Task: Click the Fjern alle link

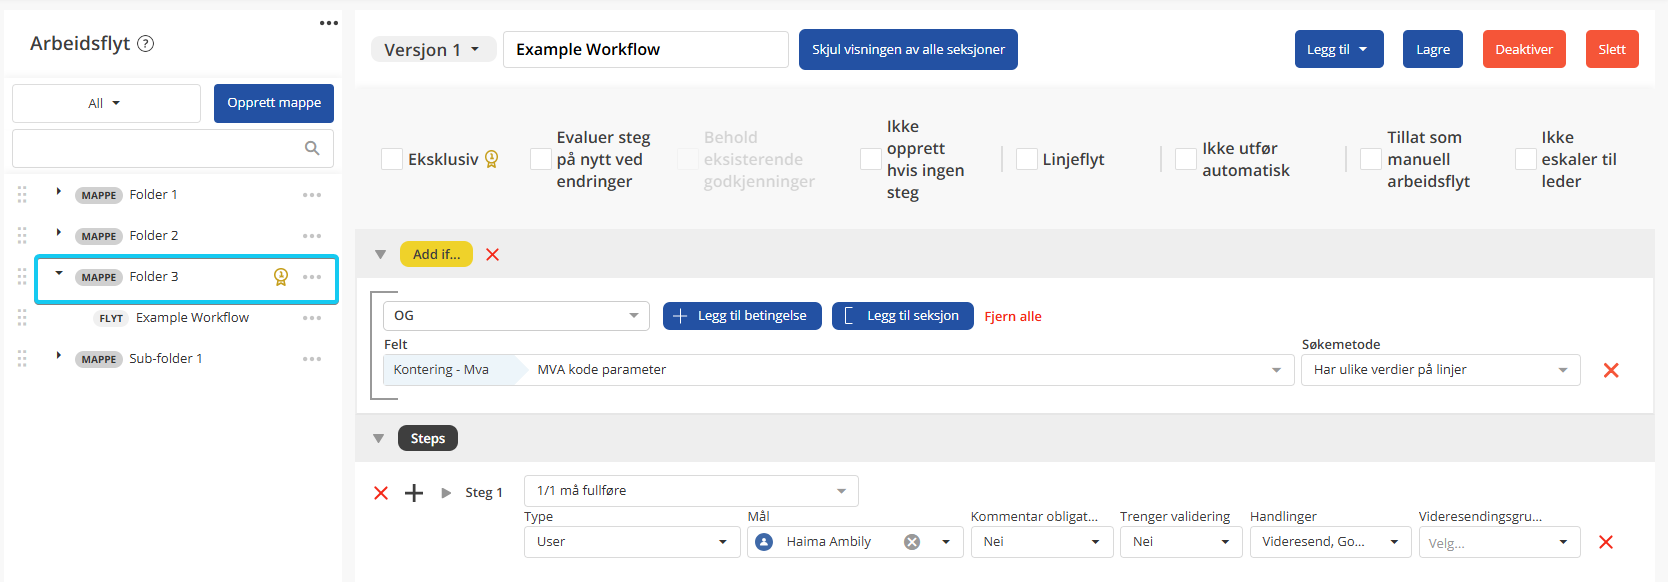Action: pos(1013,317)
